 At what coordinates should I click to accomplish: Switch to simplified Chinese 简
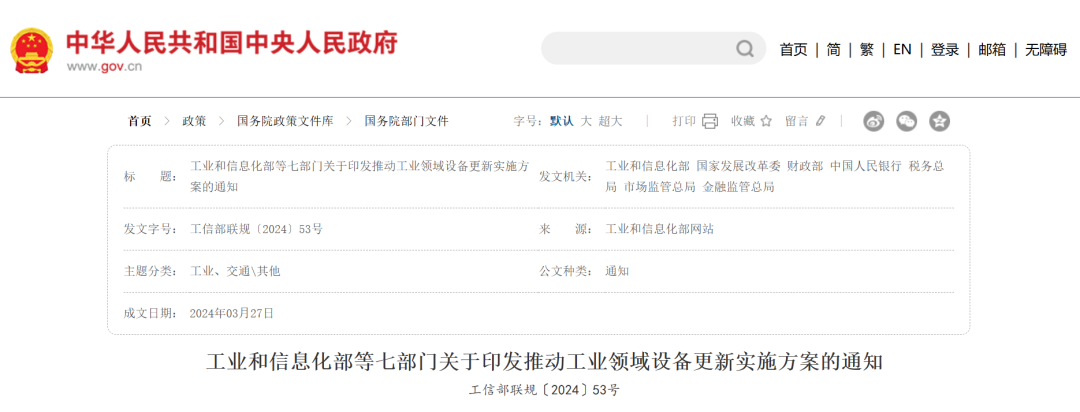833,50
